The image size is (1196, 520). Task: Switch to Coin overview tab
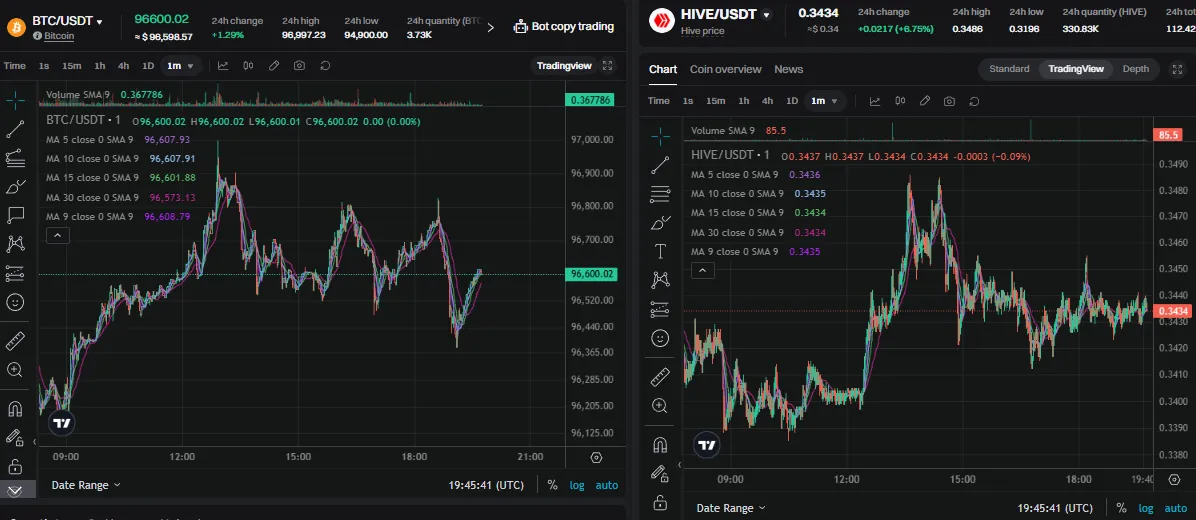[x=725, y=69]
